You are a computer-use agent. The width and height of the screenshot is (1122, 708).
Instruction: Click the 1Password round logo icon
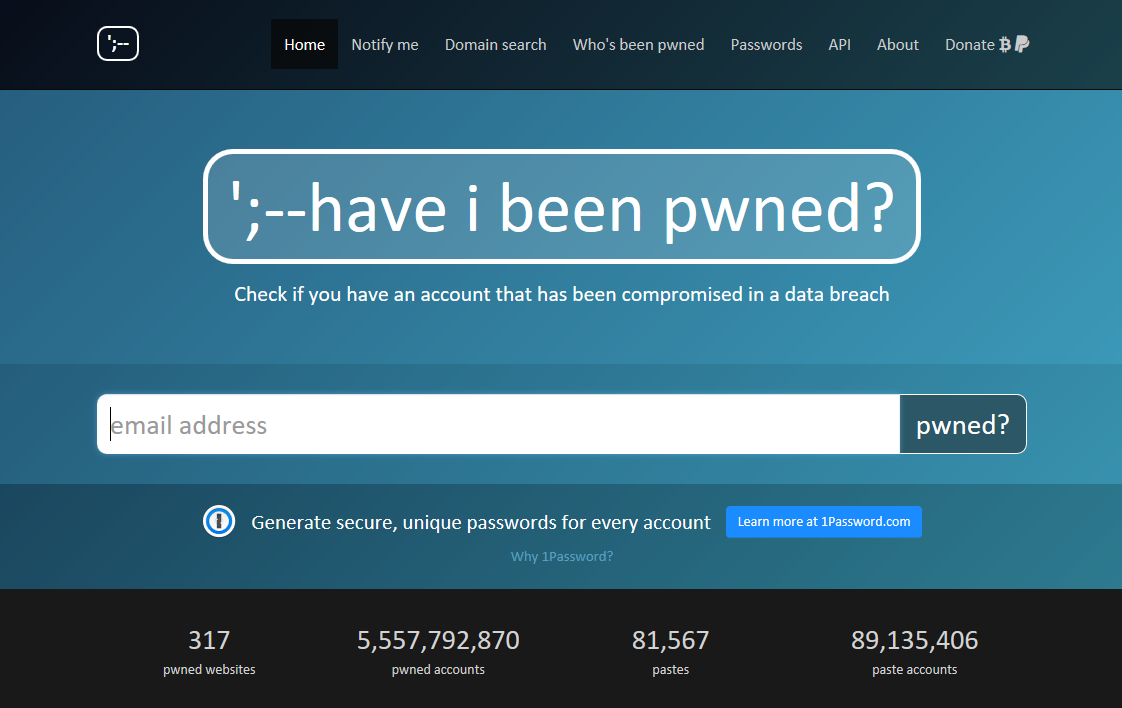pyautogui.click(x=219, y=522)
